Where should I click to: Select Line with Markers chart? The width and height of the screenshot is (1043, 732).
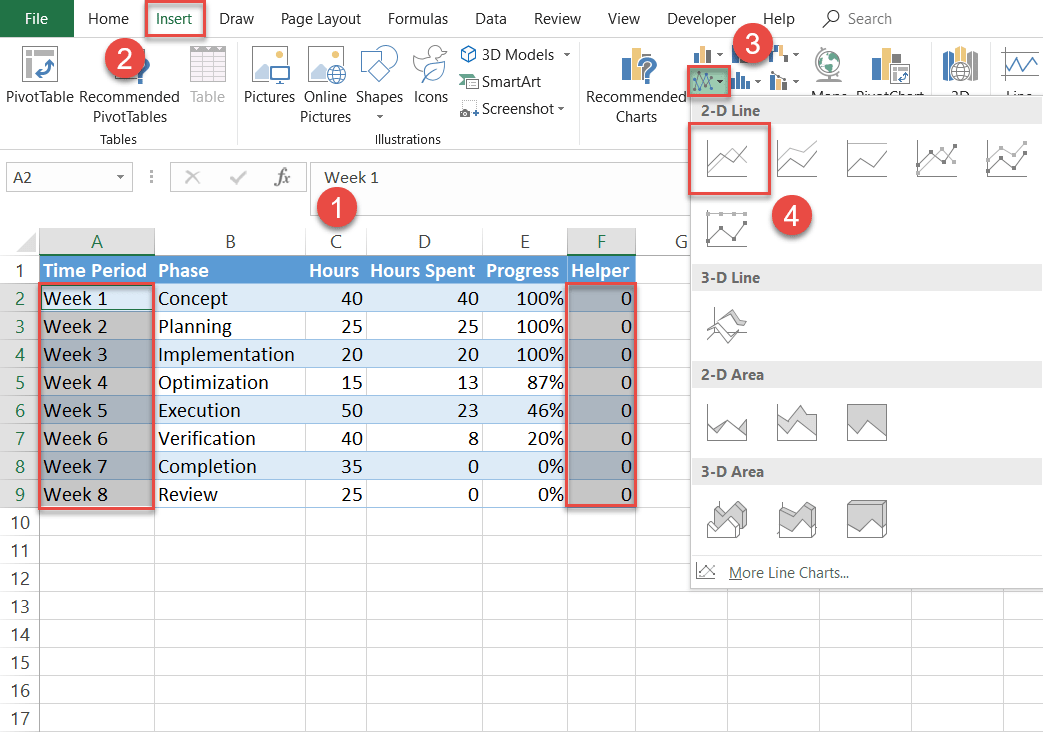[937, 158]
